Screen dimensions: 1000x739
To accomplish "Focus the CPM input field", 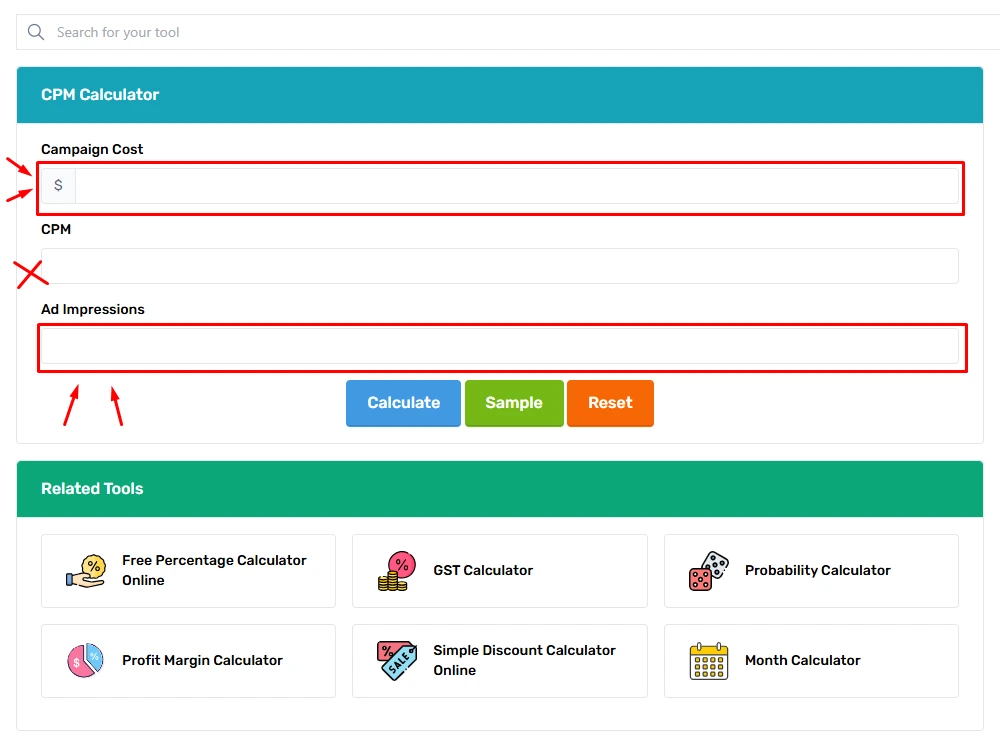I will (x=500, y=266).
